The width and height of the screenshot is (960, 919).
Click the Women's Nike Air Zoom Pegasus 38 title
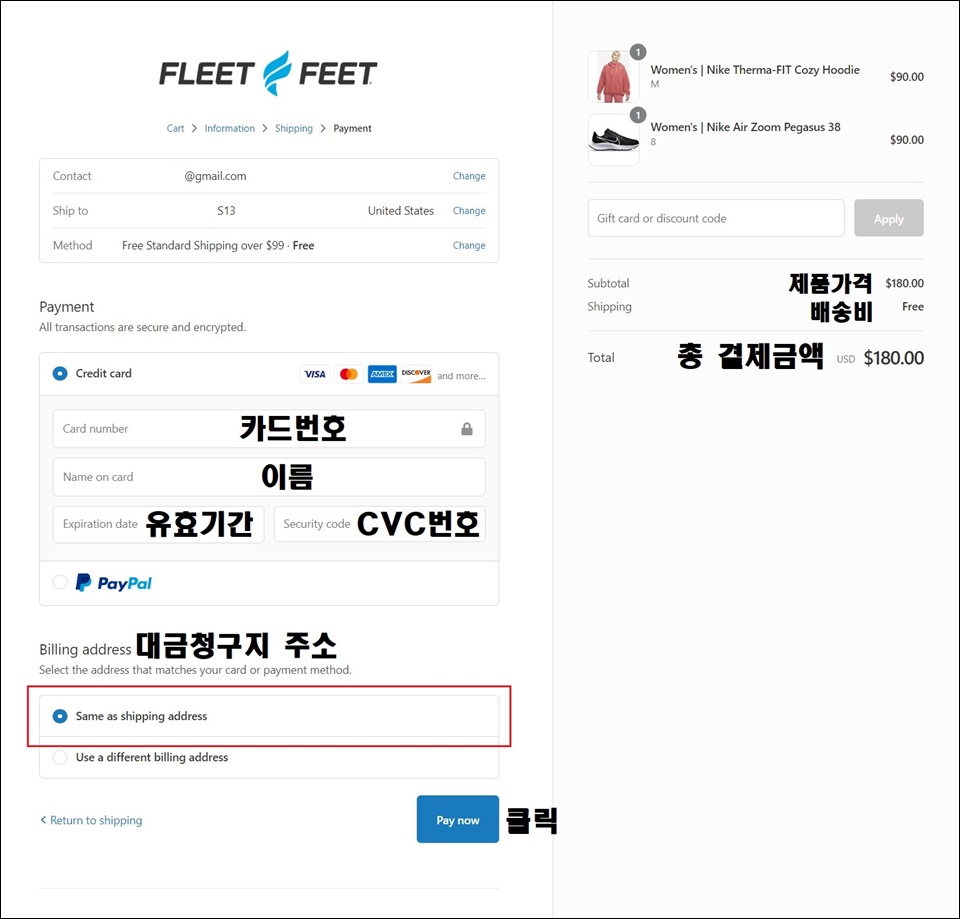coord(745,127)
